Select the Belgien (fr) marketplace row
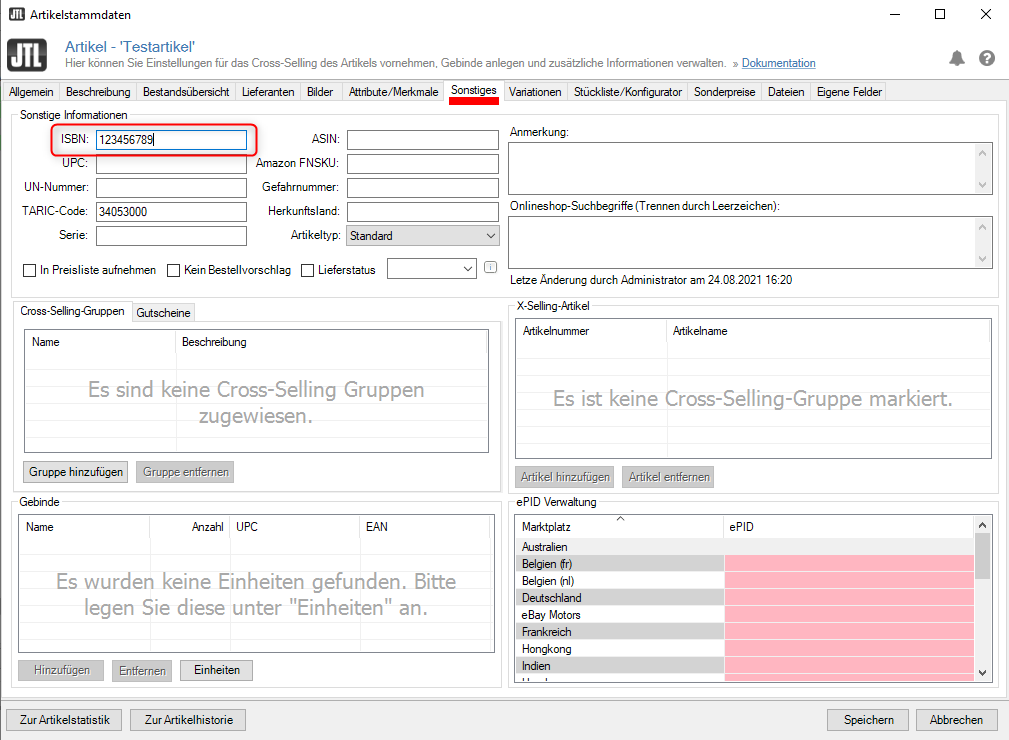The height and width of the screenshot is (740, 1009). click(x=744, y=564)
